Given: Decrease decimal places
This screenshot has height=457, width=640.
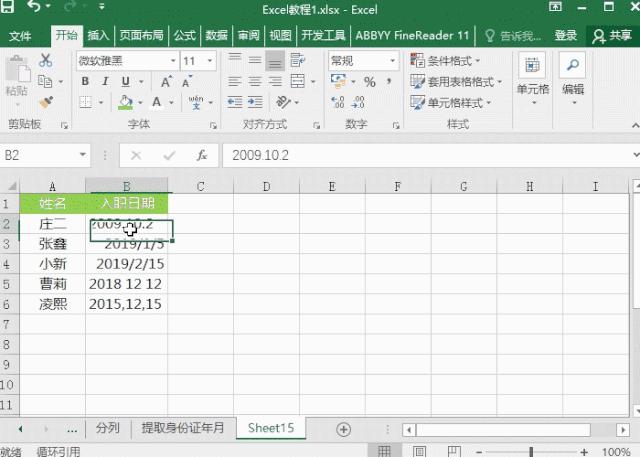Looking at the screenshot, I should pyautogui.click(x=358, y=102).
